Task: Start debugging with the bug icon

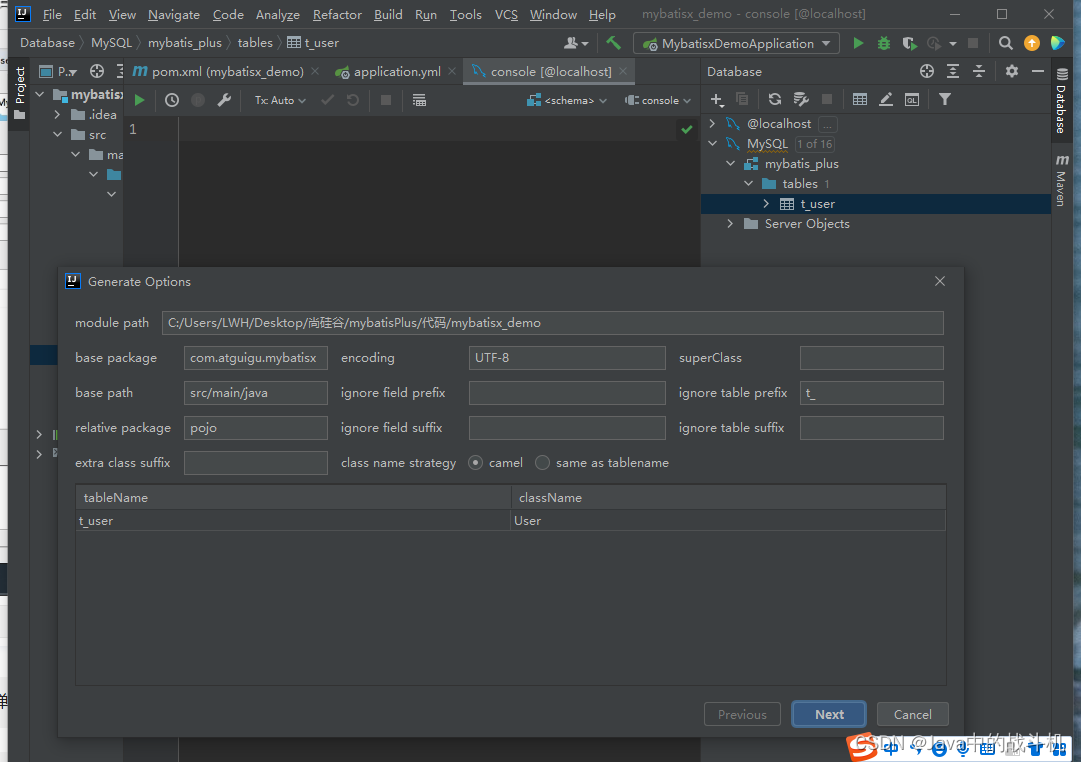Action: click(x=883, y=43)
